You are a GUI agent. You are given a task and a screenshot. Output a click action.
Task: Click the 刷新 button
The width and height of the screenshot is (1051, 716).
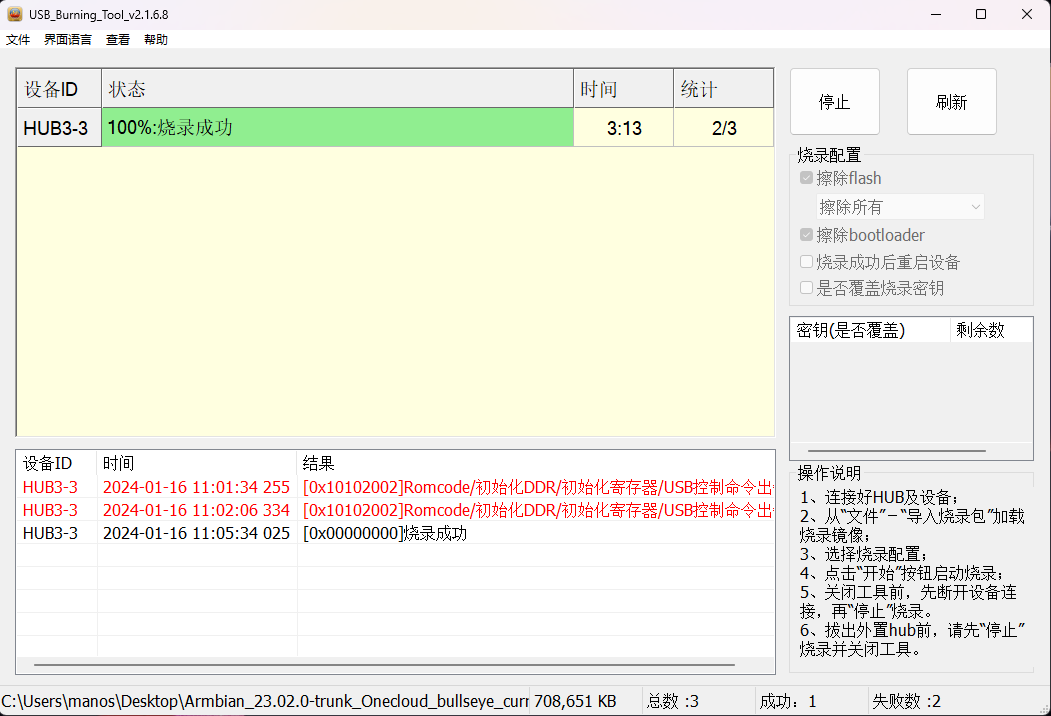[x=951, y=102]
